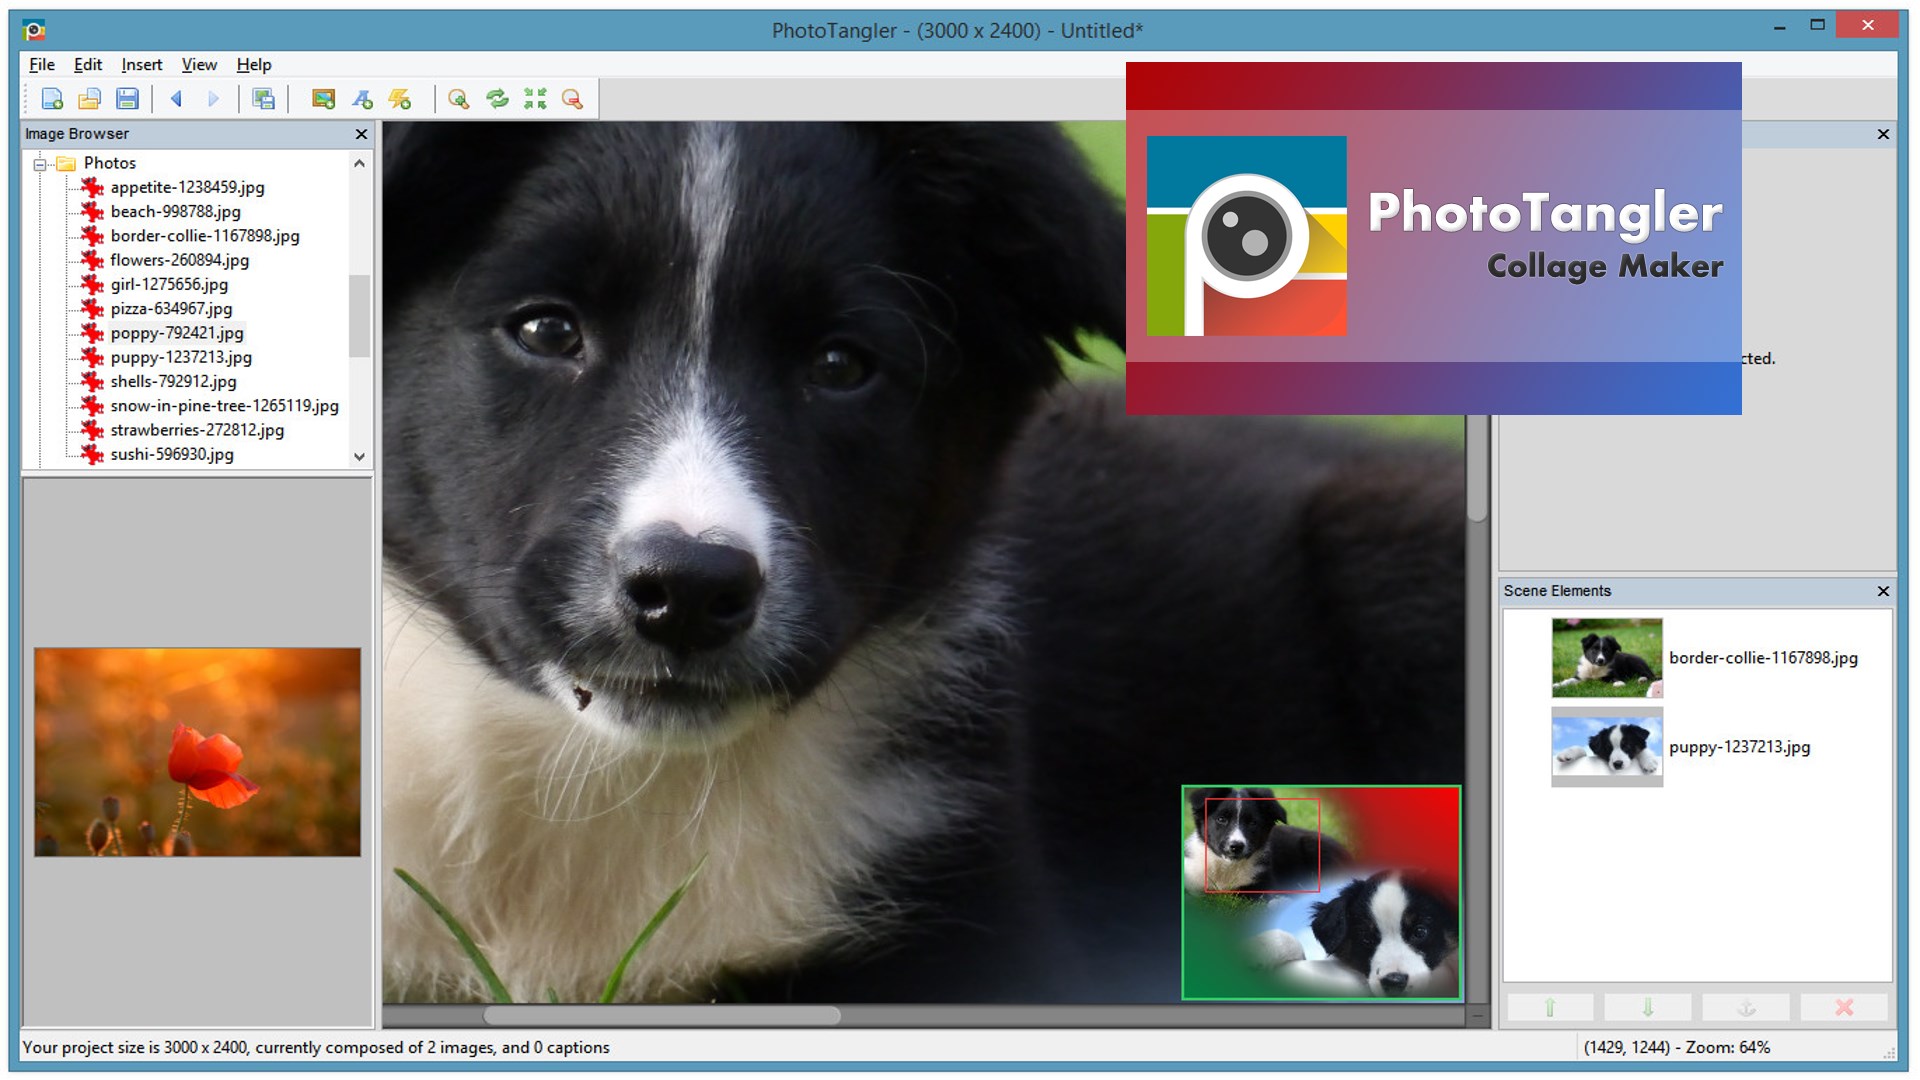Click the Fit to window green arrows icon

click(535, 99)
